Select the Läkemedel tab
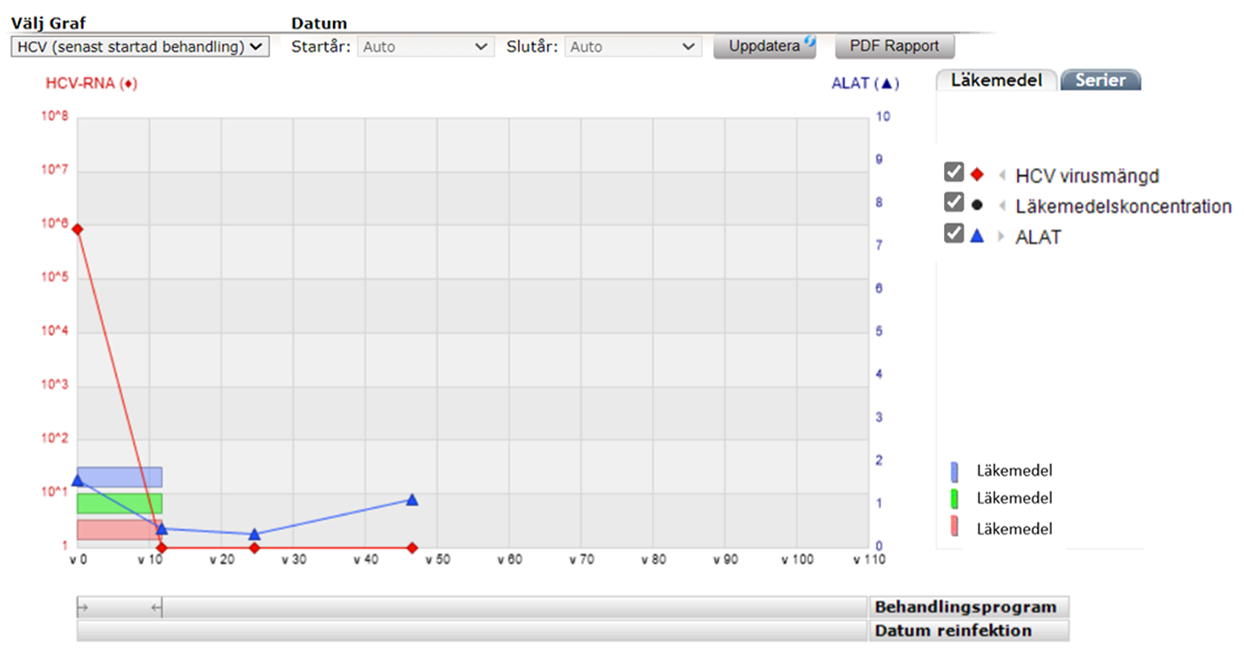The width and height of the screenshot is (1244, 651). click(996, 78)
